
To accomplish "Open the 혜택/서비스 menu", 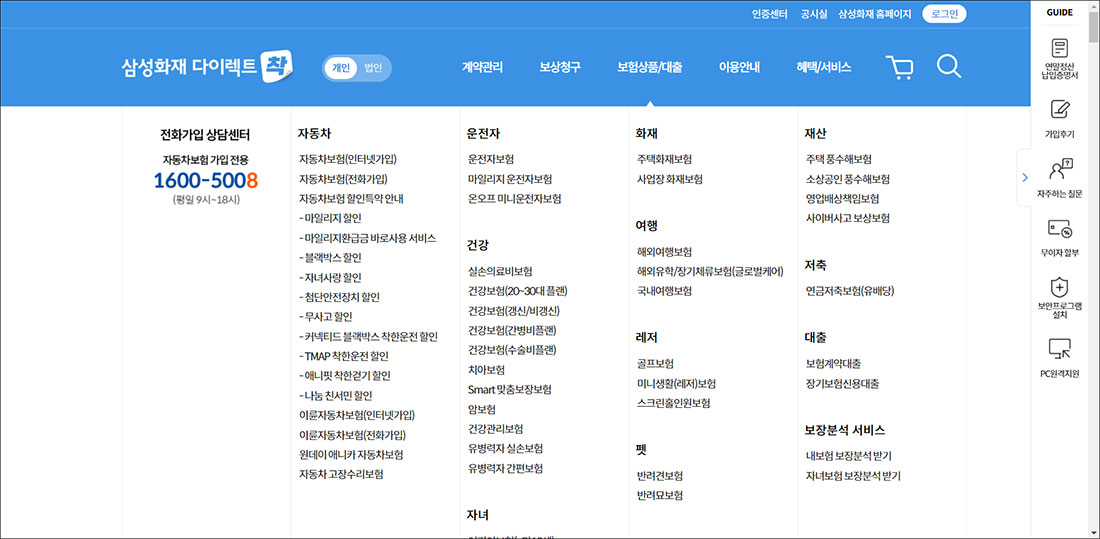I will [824, 67].
